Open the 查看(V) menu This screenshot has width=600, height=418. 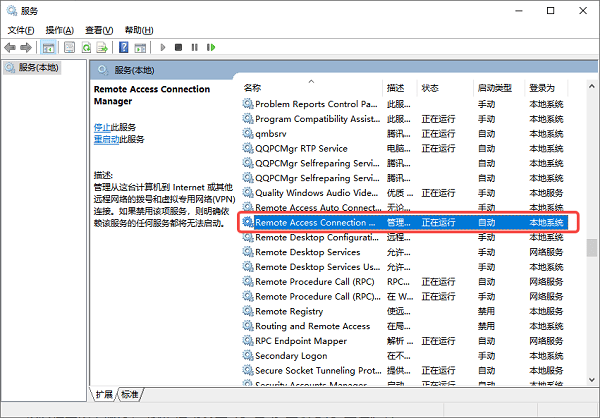click(x=99, y=30)
